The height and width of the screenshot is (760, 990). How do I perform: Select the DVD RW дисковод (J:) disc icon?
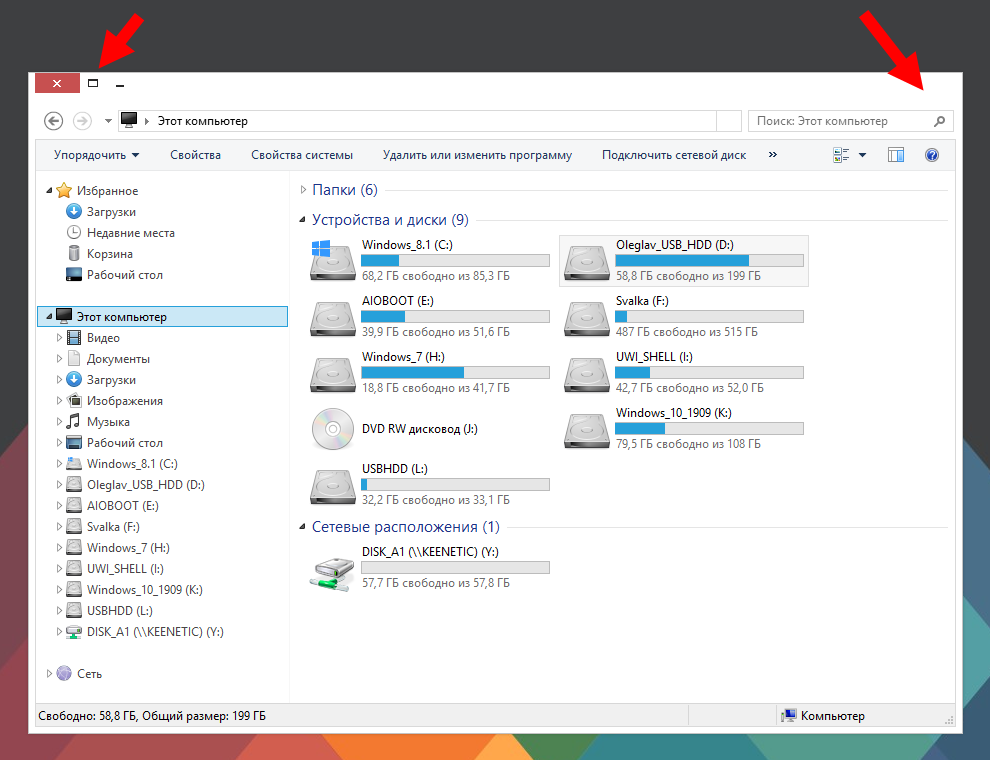[x=333, y=429]
